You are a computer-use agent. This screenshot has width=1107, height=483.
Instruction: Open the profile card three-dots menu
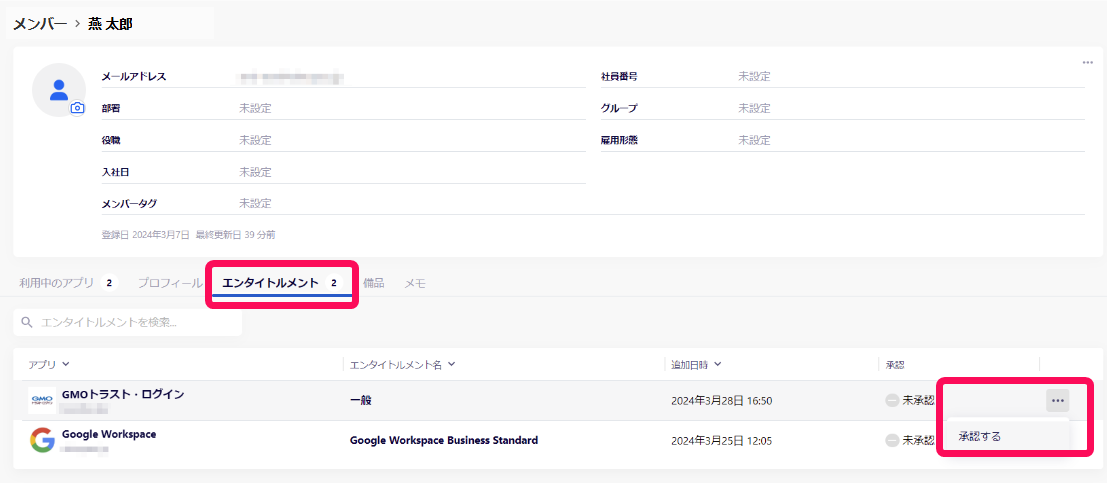(x=1087, y=62)
